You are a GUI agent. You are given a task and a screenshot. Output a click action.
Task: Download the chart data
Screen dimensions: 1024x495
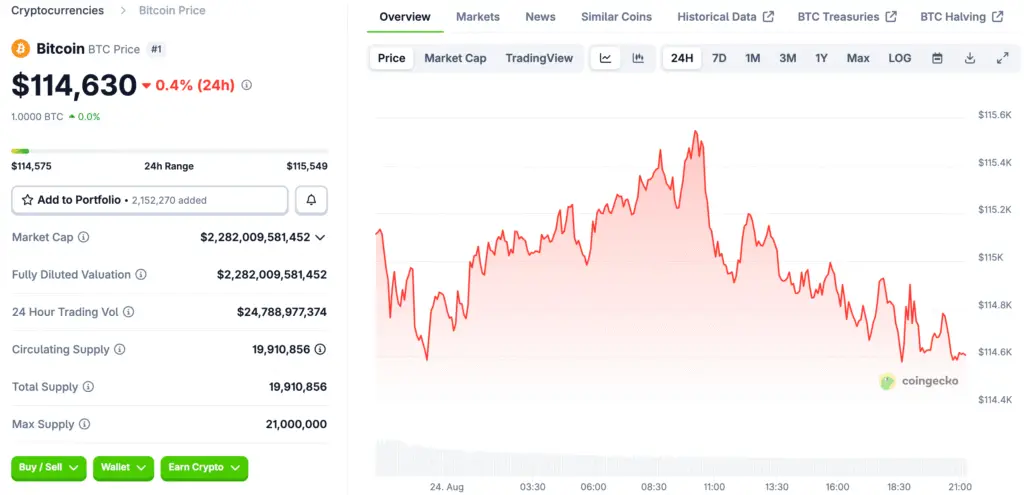point(970,58)
